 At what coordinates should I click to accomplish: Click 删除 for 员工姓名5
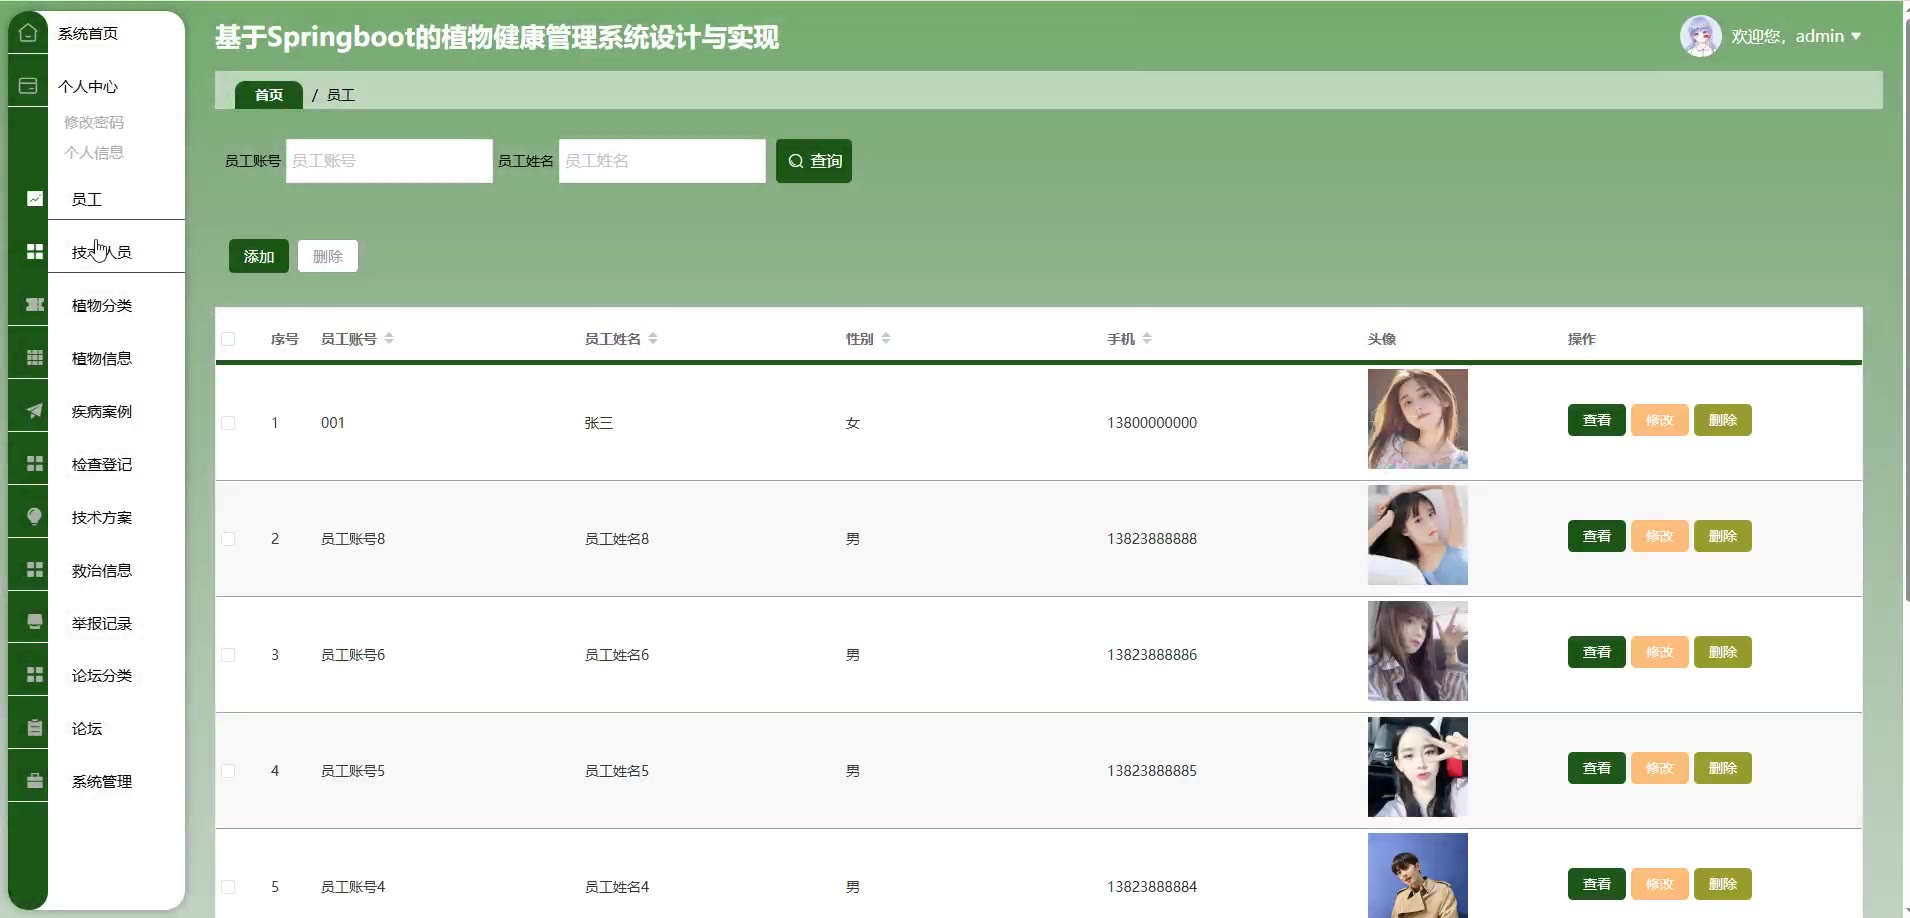click(x=1723, y=768)
